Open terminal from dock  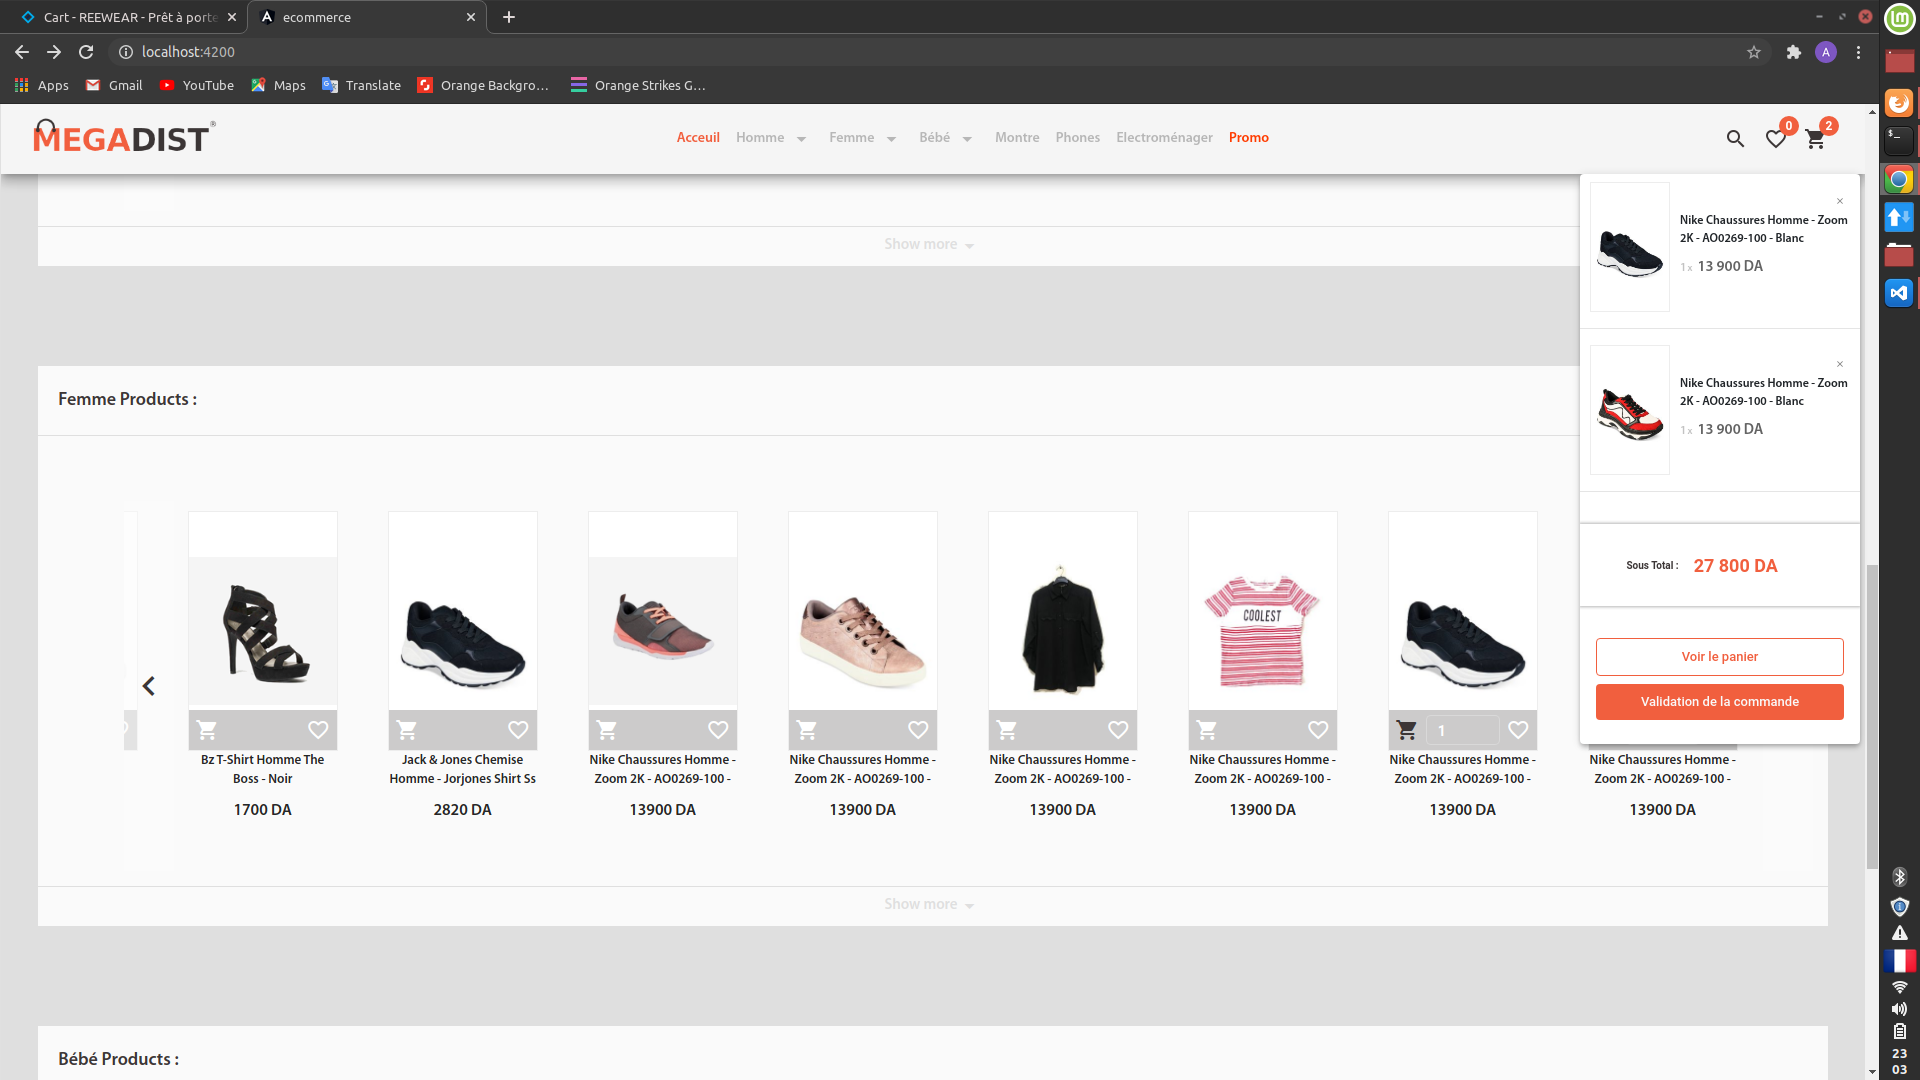[x=1899, y=141]
